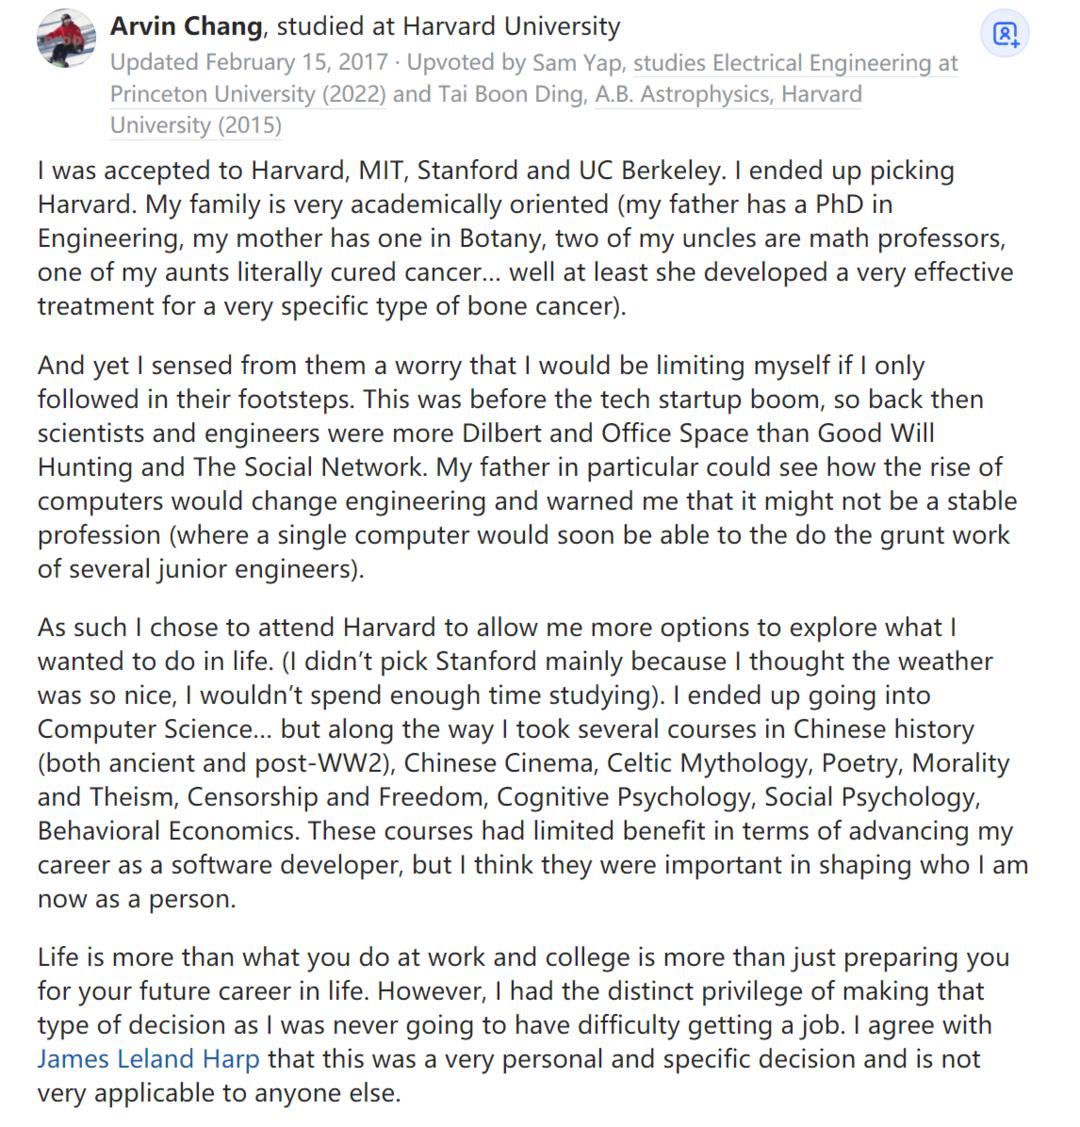Click the 'studied at Harvard University' credential
The height and width of the screenshot is (1127, 1080).
click(448, 26)
